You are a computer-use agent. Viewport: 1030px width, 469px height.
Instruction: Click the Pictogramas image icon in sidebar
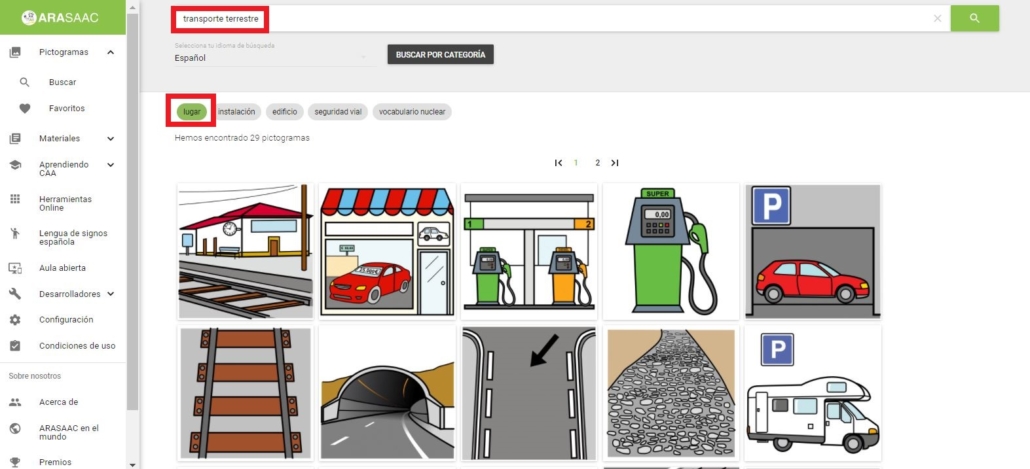point(15,53)
